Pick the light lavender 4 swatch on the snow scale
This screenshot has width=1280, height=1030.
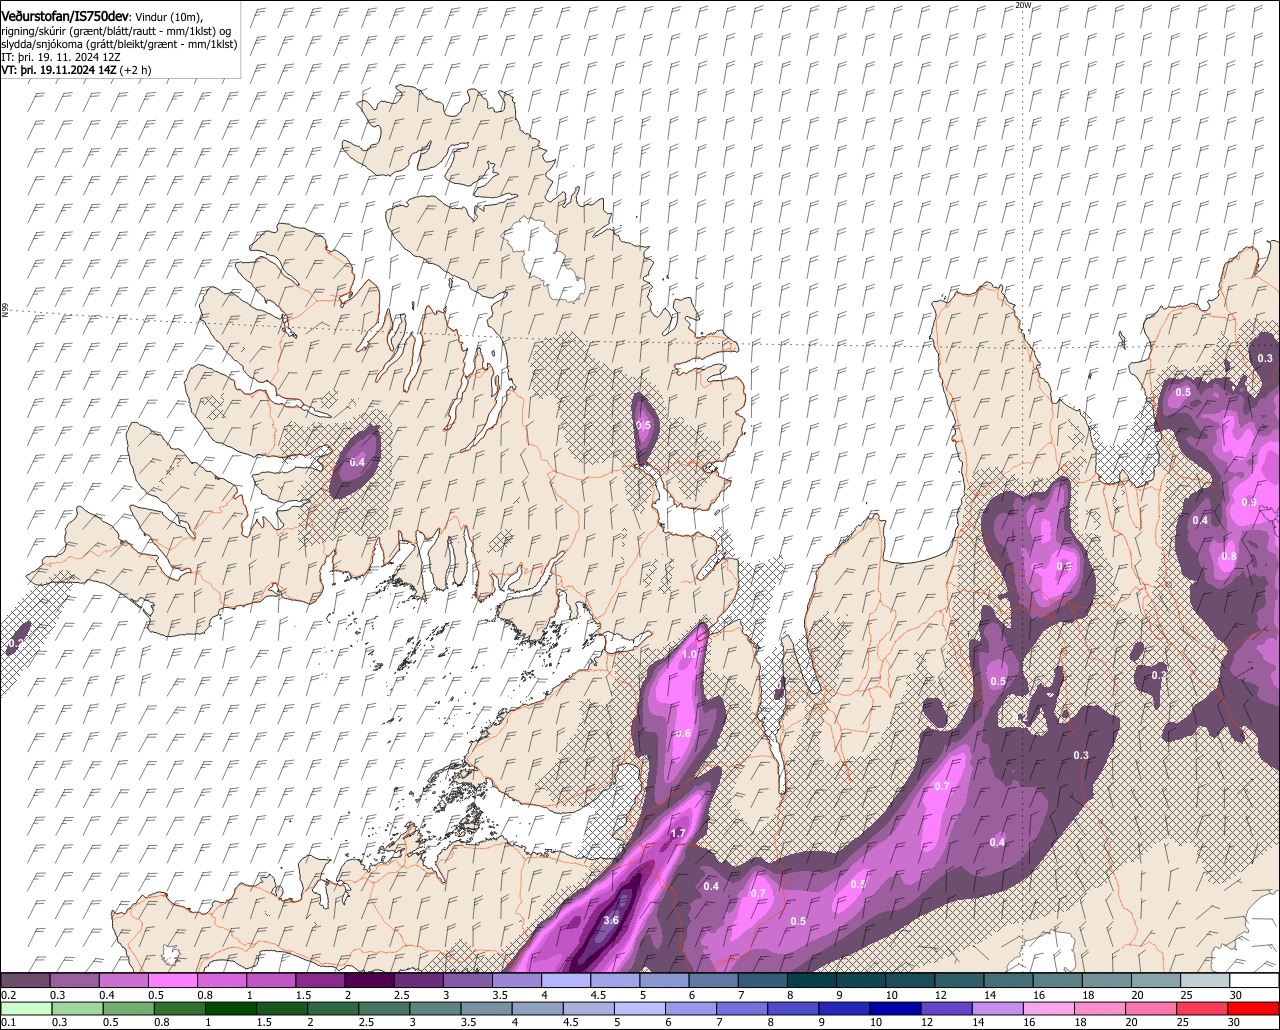coord(566,980)
